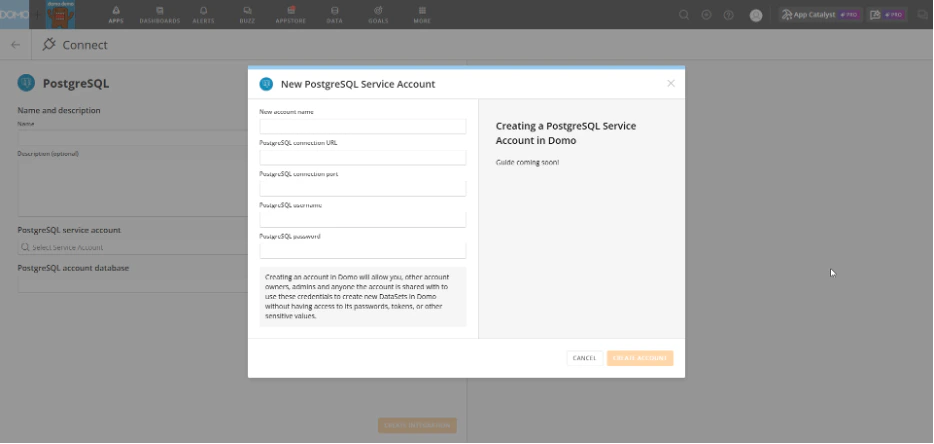Click the PostgreSQL icon on the Connect page
The image size is (934, 444).
26,83
